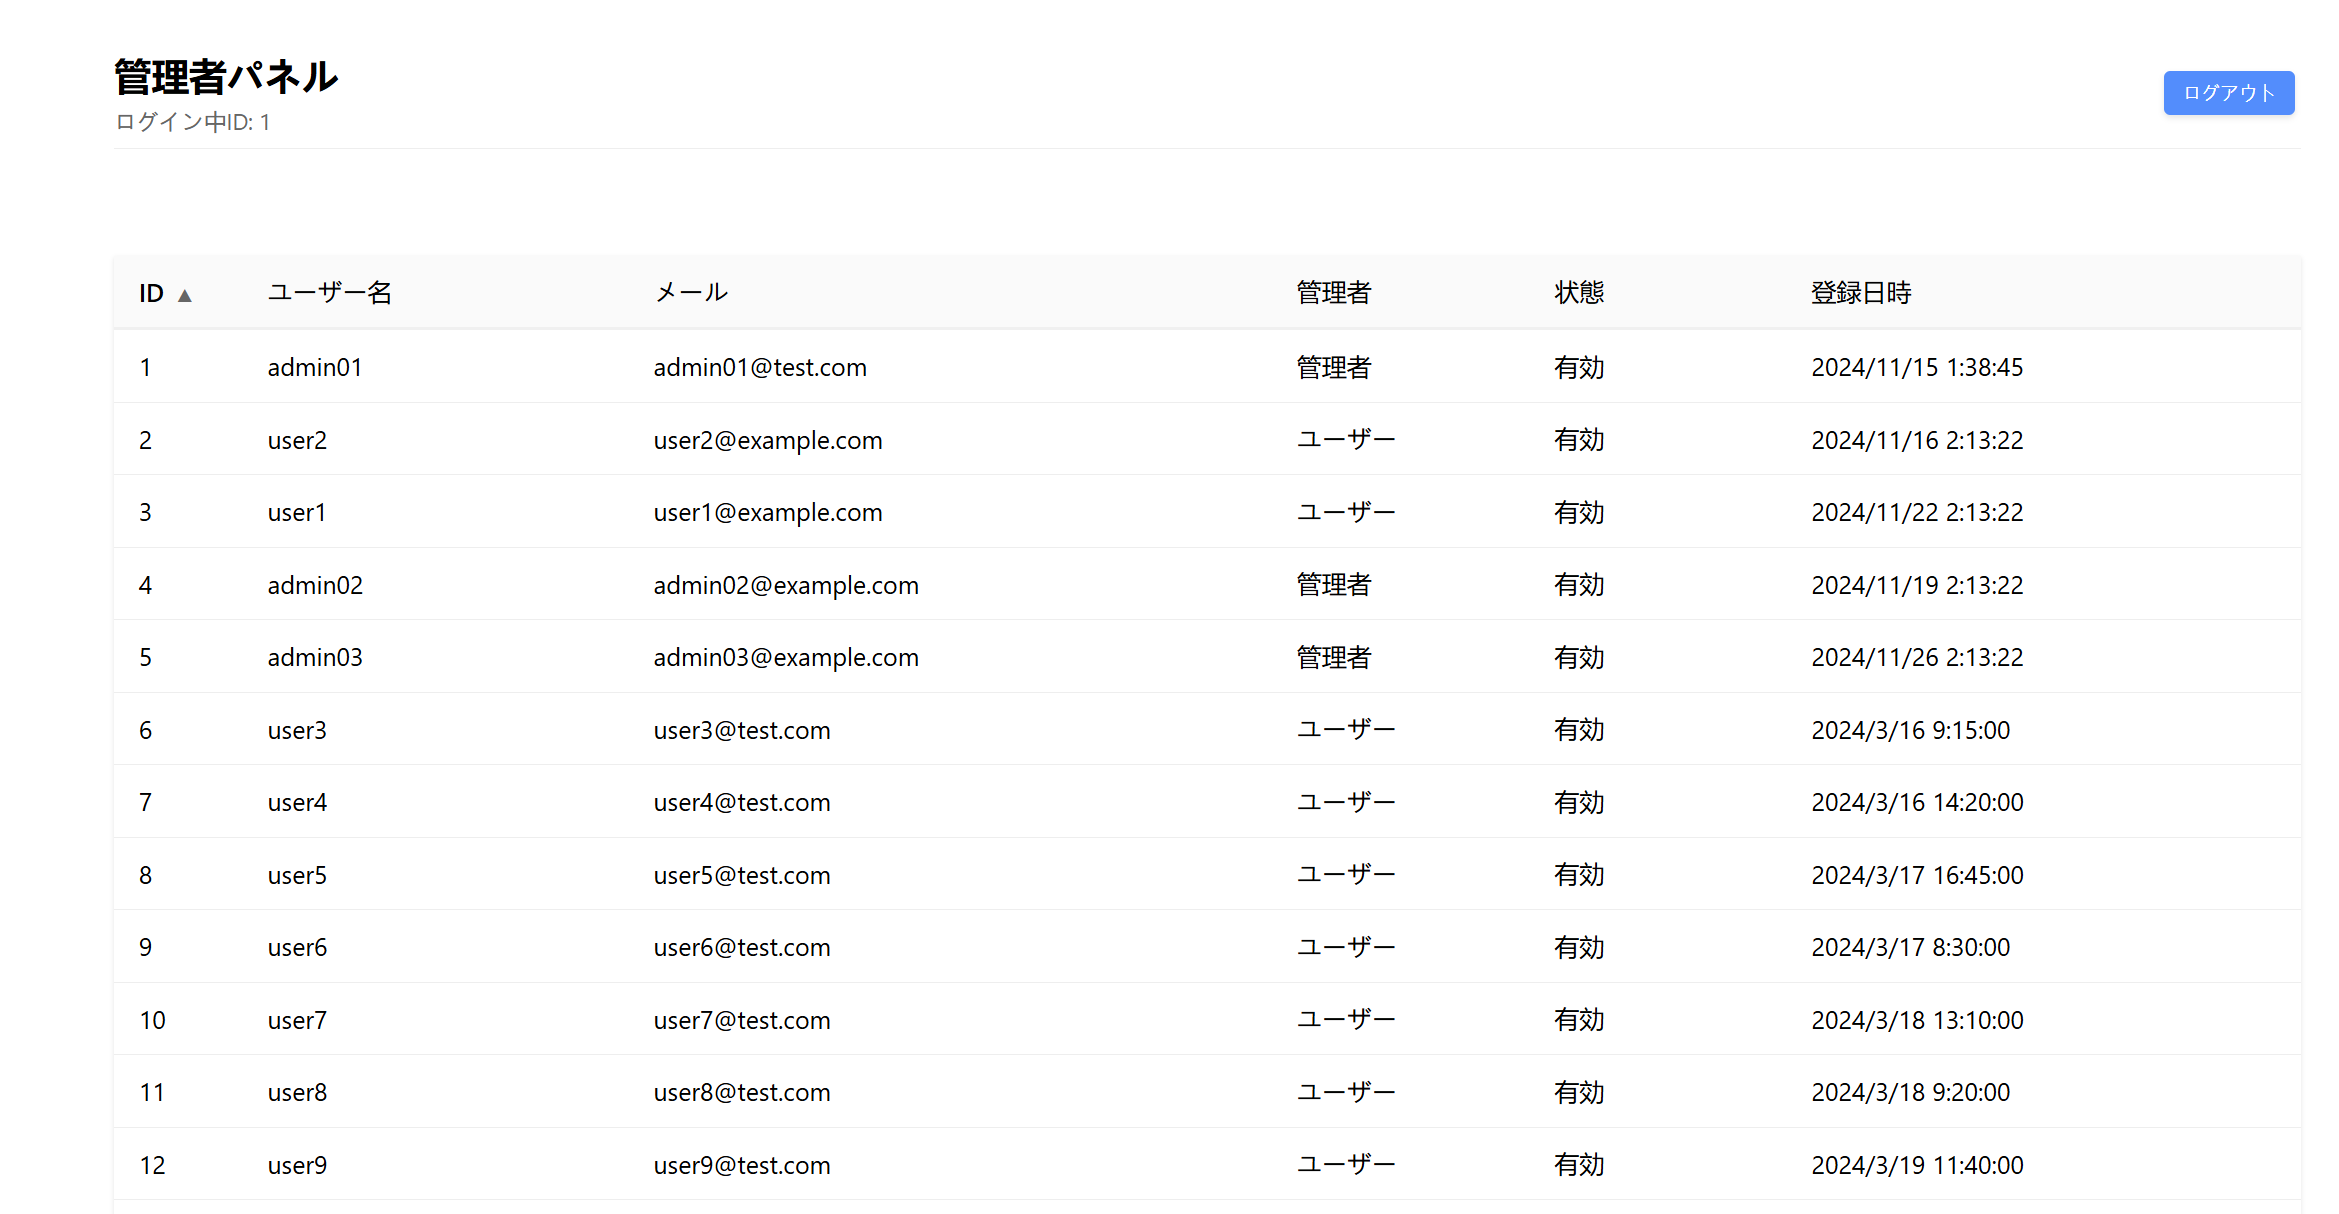Select the admin01 username cell
Screen dimensions: 2339x1214
tap(314, 367)
